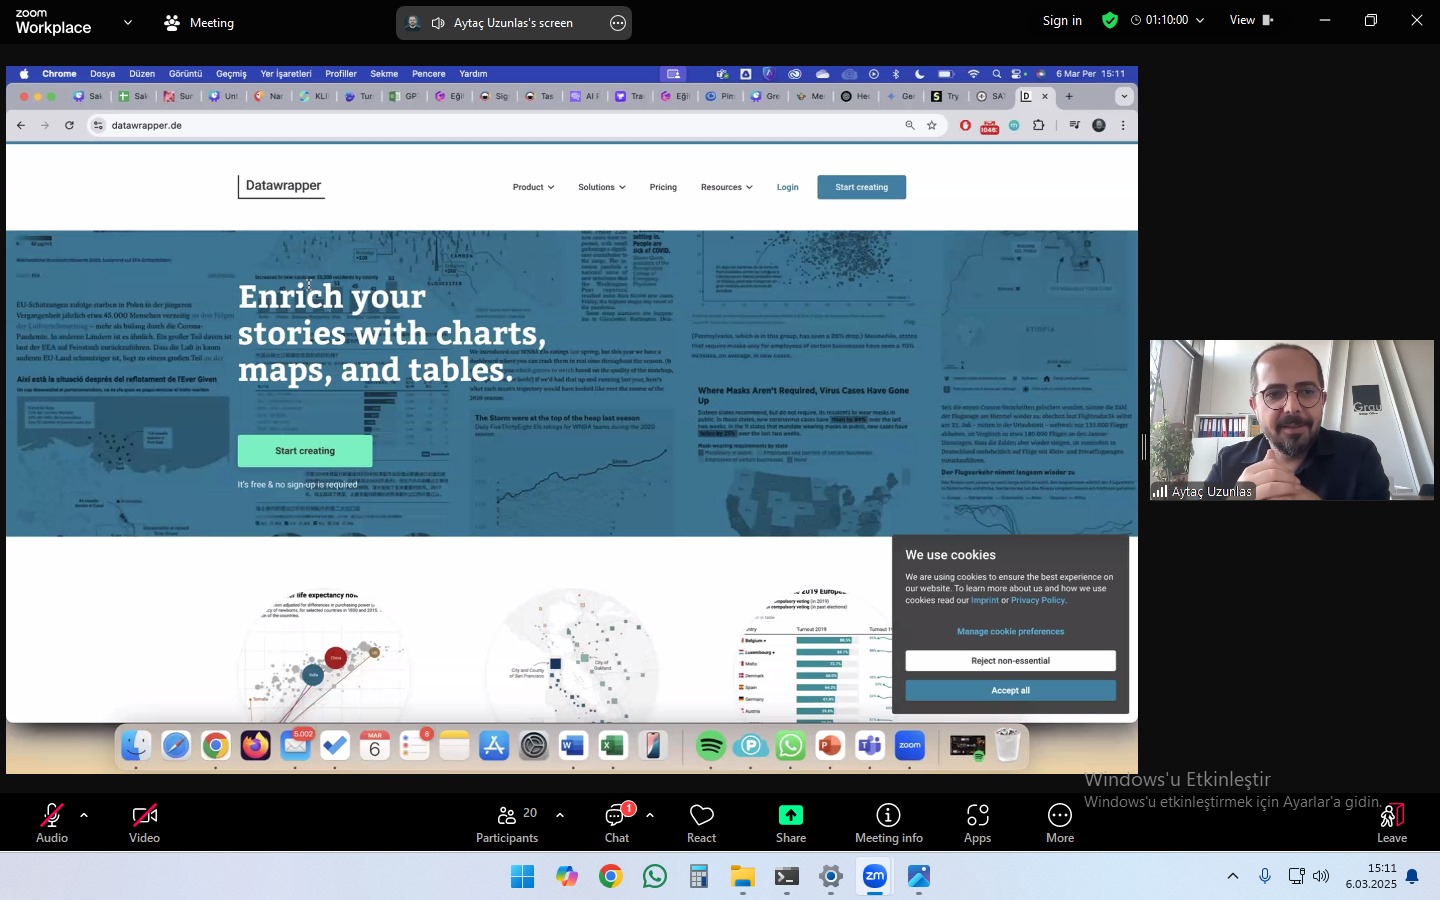Click the green Start creating hero button
Image resolution: width=1440 pixels, height=900 pixels.
click(305, 451)
